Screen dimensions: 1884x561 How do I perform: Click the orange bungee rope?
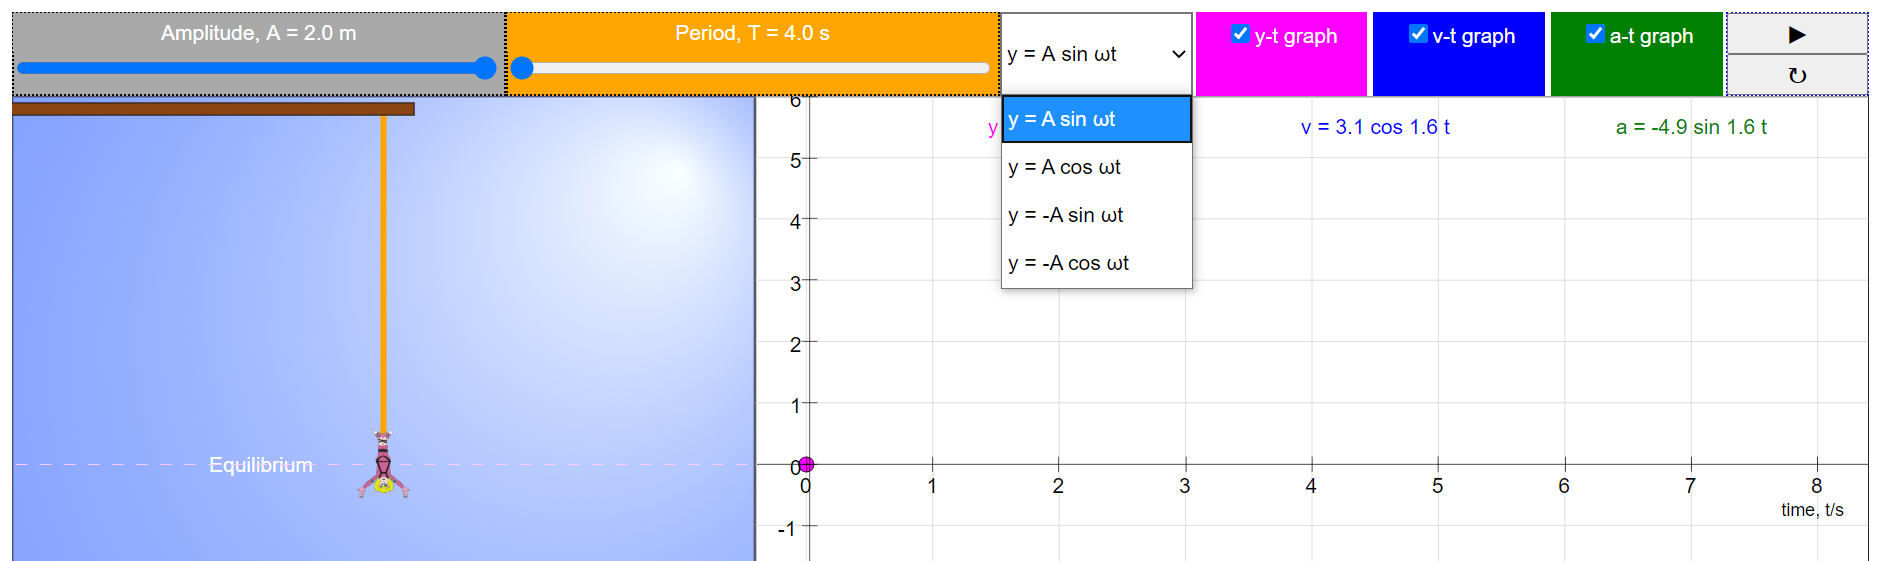(x=383, y=270)
